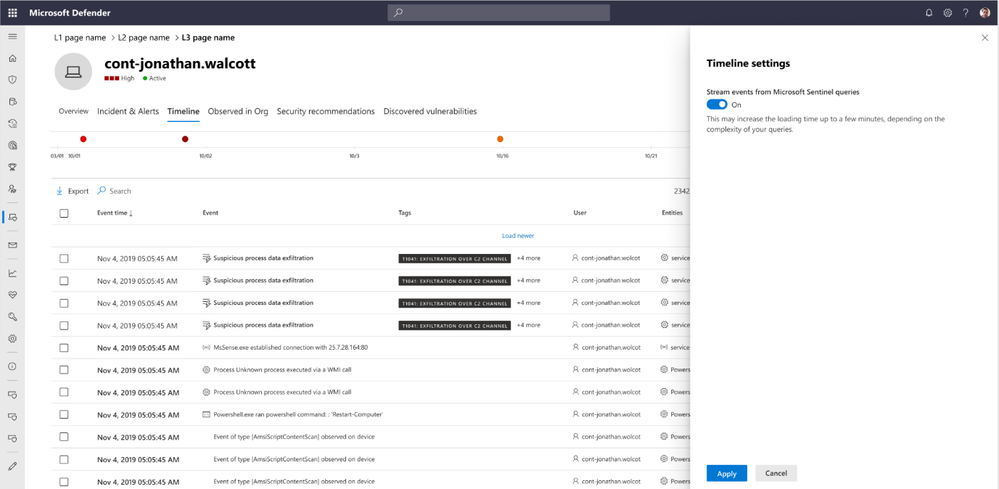Click the User column header
This screenshot has height=489, width=999.
[x=580, y=213]
